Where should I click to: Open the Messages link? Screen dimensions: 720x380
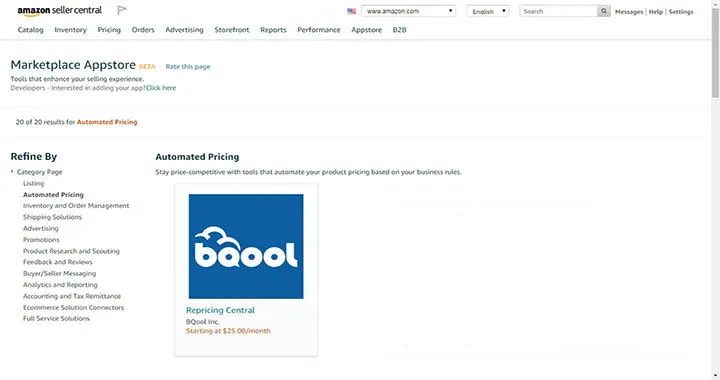[629, 12]
